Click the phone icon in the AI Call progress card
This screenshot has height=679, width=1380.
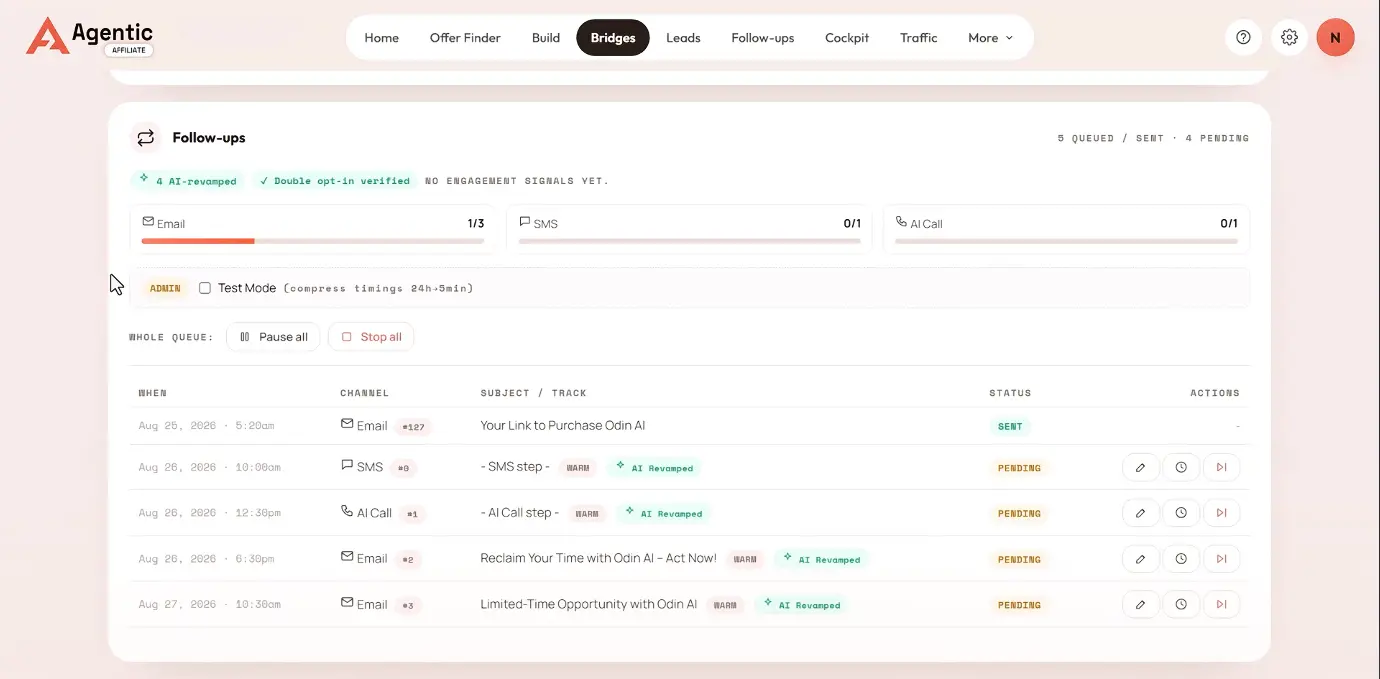tap(901, 222)
